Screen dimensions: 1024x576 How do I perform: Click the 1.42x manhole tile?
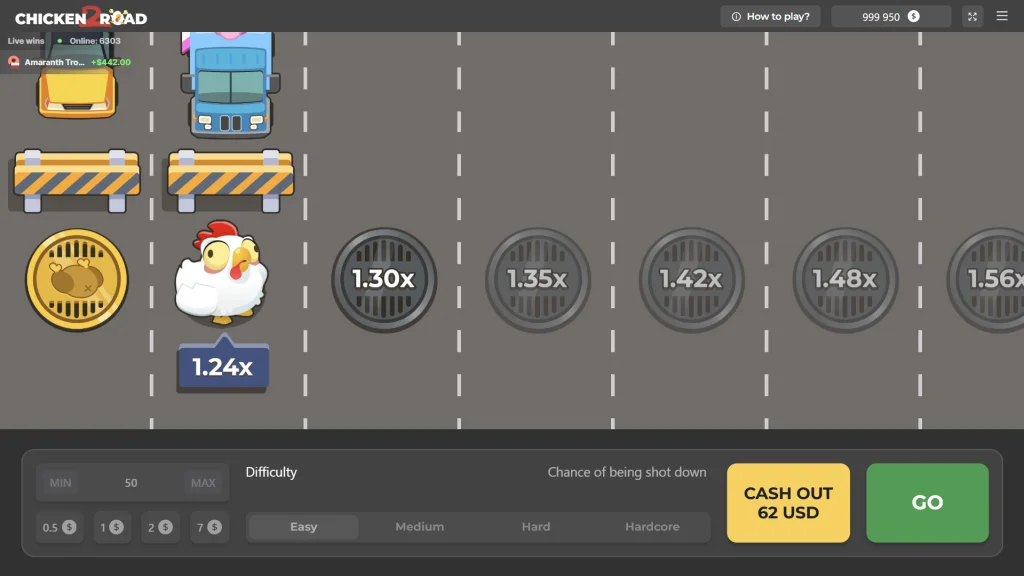point(692,280)
